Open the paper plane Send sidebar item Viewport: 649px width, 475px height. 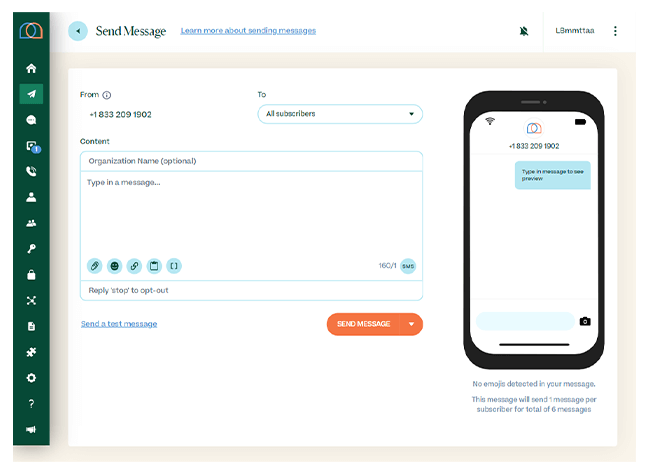coord(31,94)
